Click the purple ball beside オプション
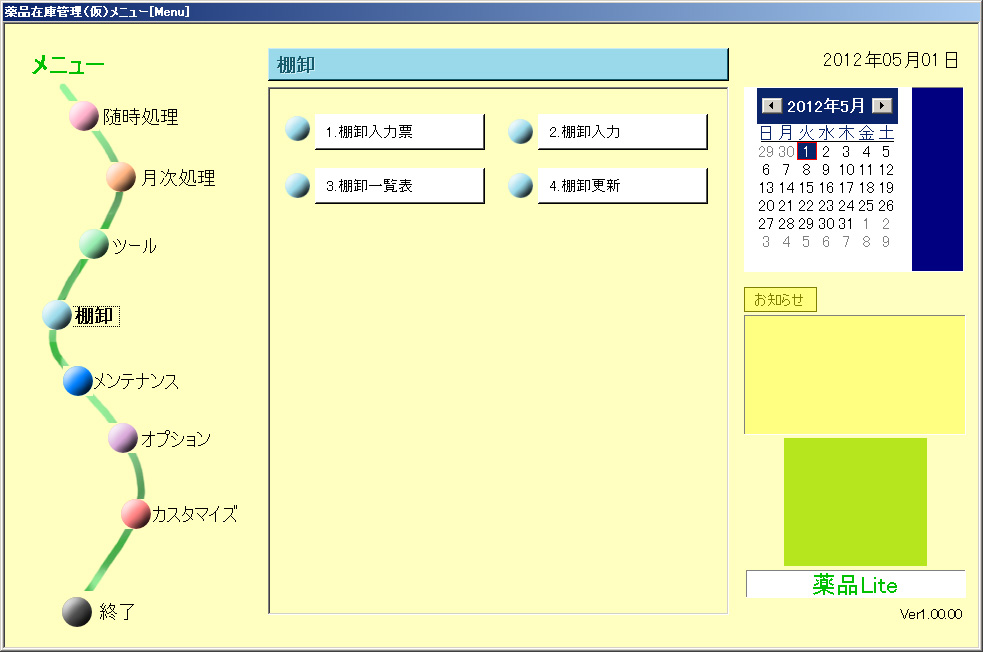The width and height of the screenshot is (983, 652). 123,438
